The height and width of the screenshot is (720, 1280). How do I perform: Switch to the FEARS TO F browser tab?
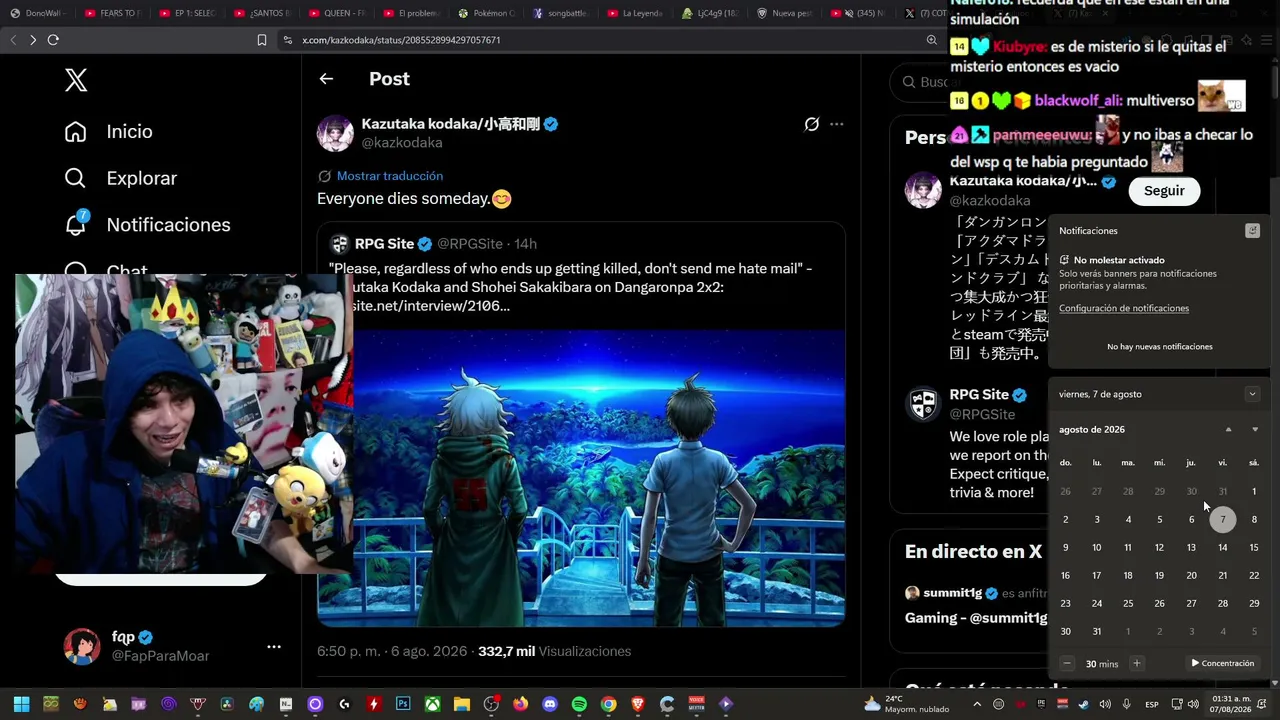coord(113,14)
